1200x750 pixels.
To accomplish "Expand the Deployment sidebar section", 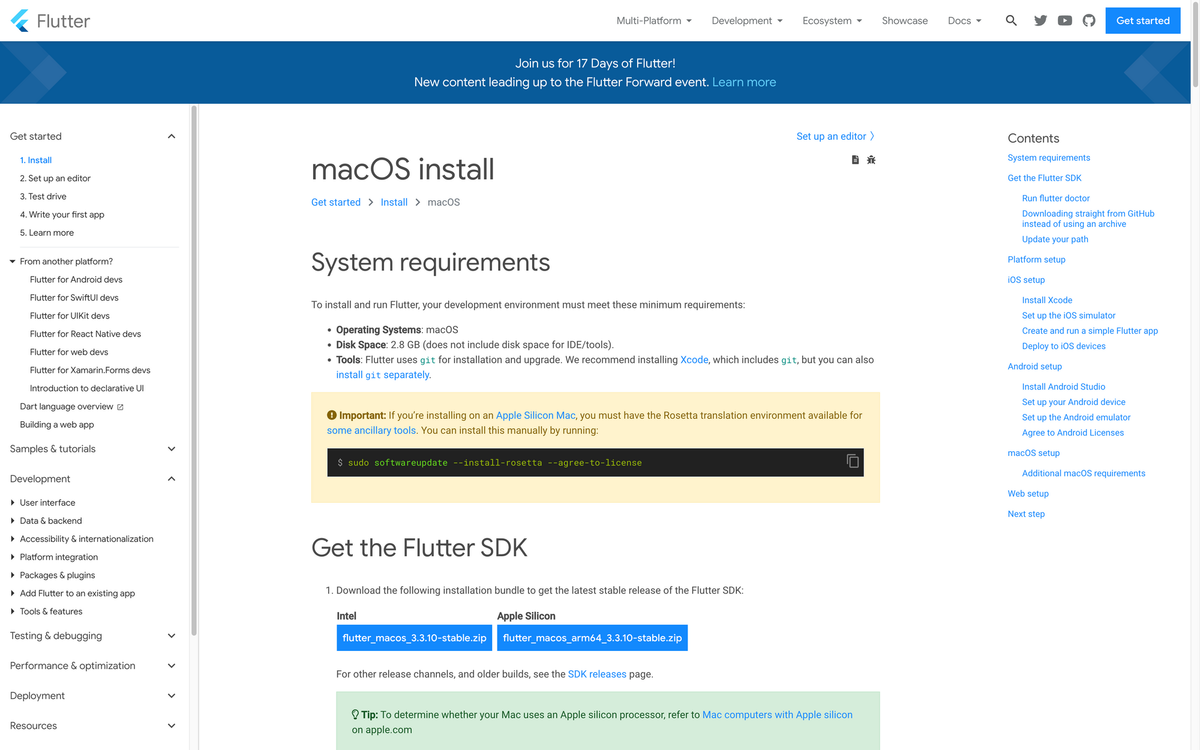I will [x=94, y=696].
